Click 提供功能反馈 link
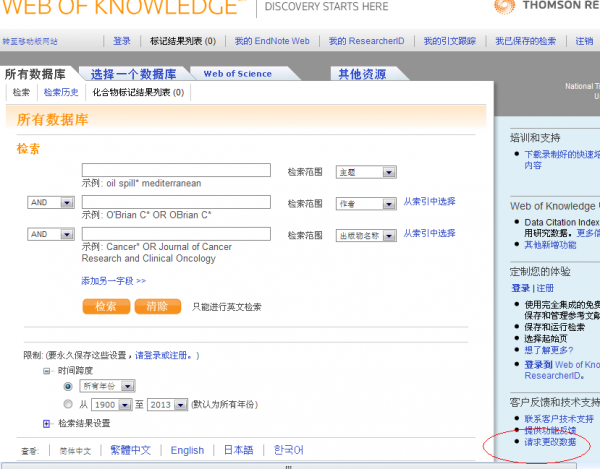 click(x=550, y=430)
